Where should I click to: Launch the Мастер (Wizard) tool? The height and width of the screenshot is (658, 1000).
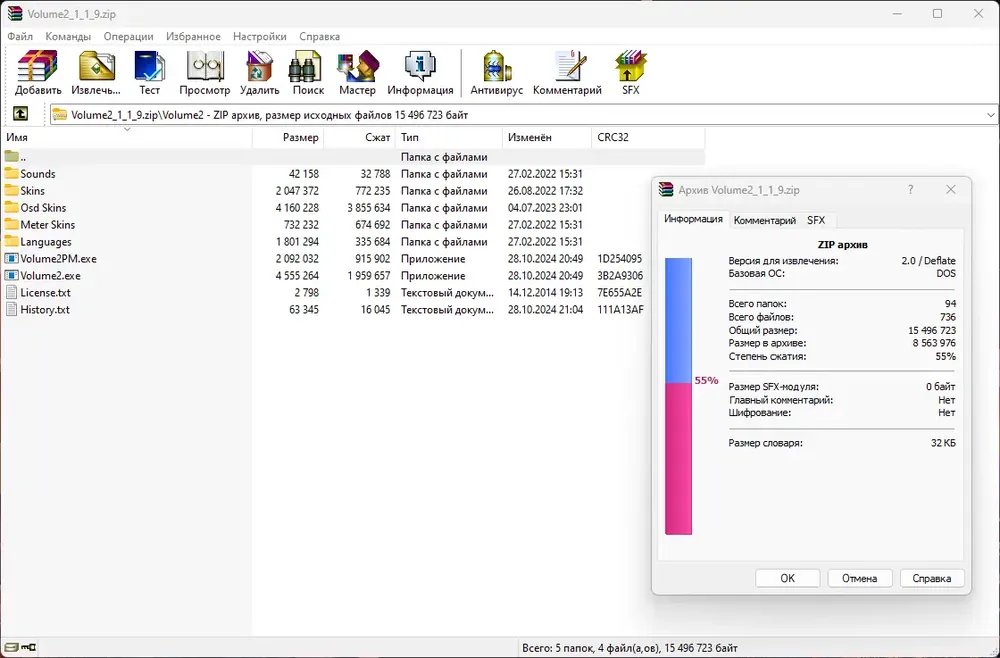click(357, 66)
